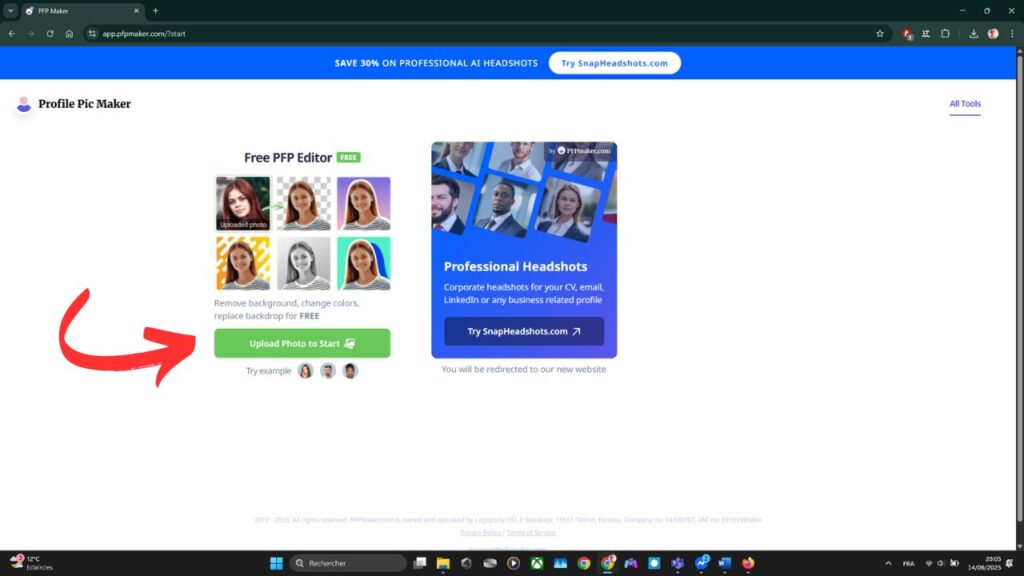Viewport: 1024px width, 576px height.
Task: Close the PFP Maker tab
Action: pyautogui.click(x=136, y=11)
